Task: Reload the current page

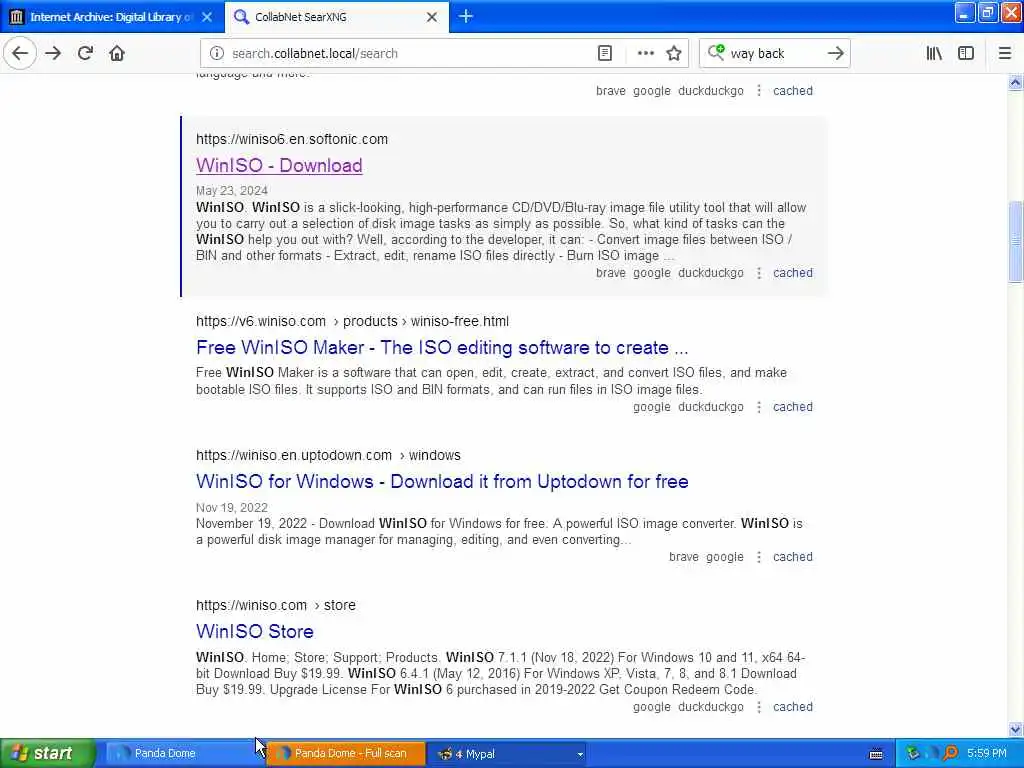Action: [85, 54]
